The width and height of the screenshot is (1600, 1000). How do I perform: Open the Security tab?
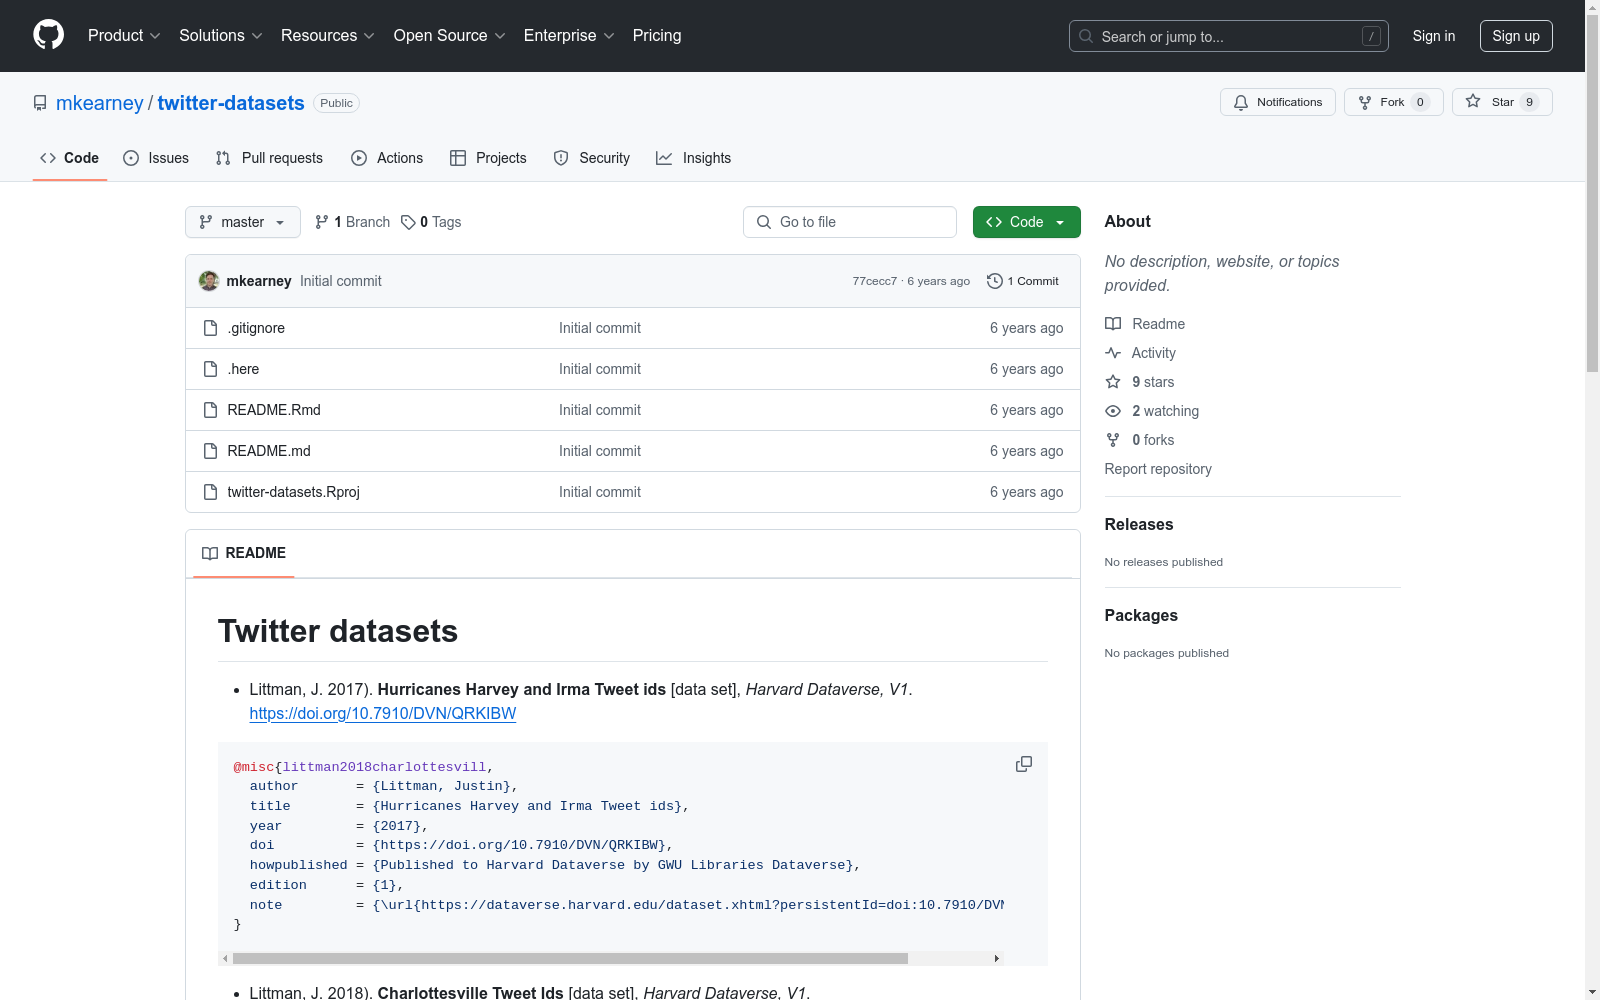(592, 158)
